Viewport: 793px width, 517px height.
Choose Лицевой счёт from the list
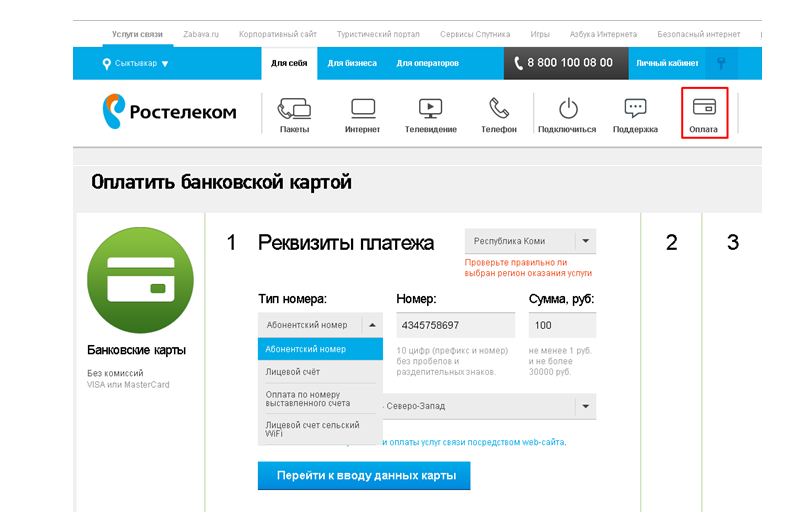pyautogui.click(x=292, y=372)
